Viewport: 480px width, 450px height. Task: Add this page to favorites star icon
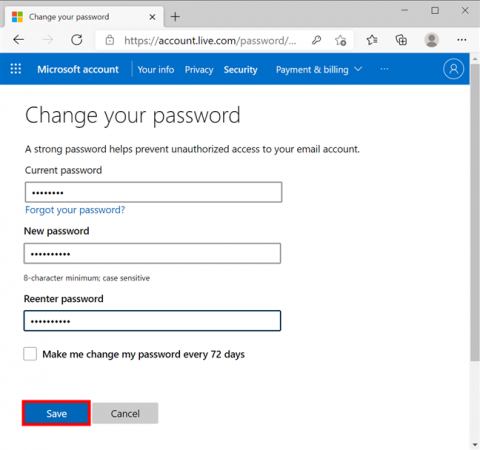[x=341, y=40]
